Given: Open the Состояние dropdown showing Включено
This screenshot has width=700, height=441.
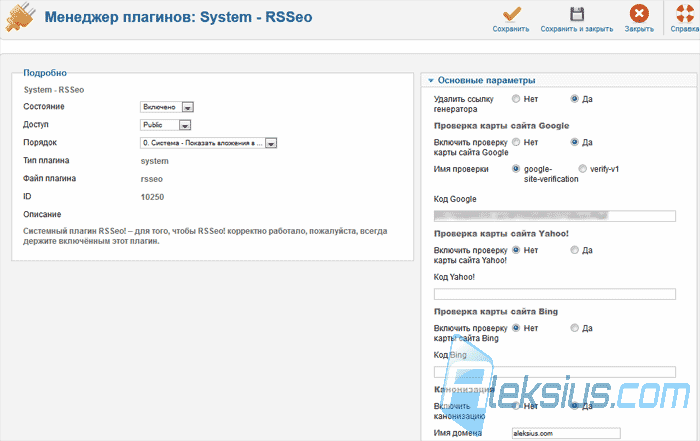Looking at the screenshot, I should 167,107.
